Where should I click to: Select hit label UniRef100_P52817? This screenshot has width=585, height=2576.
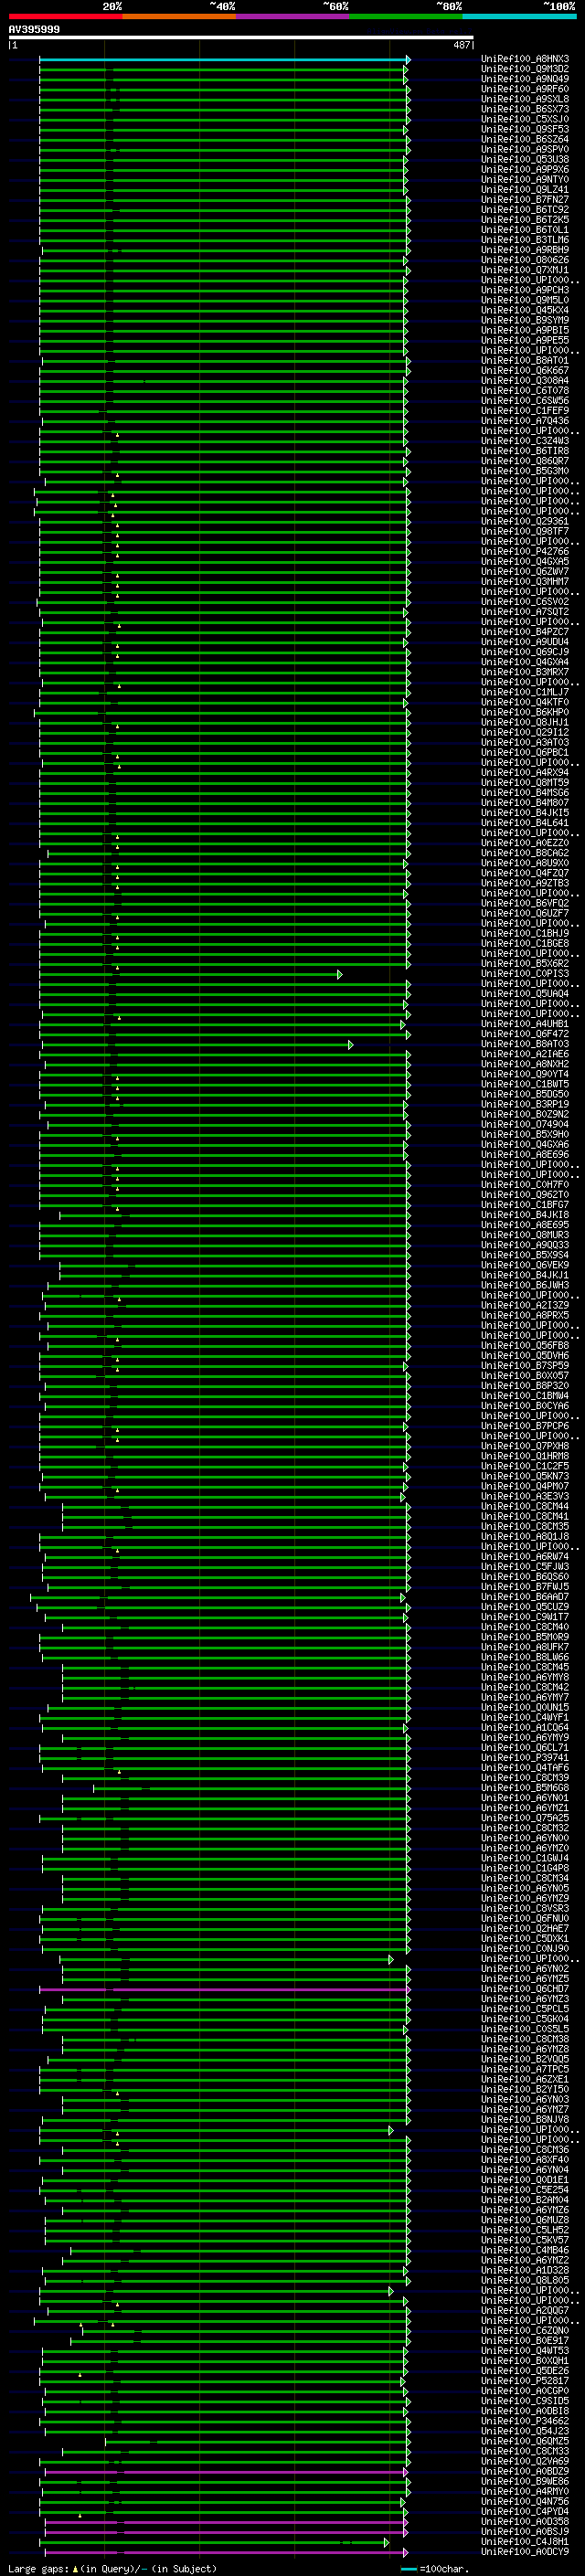(525, 2381)
